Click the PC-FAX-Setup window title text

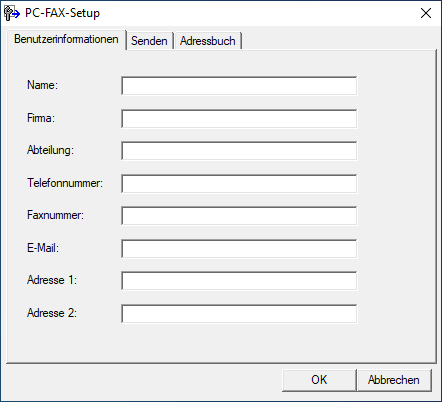tap(62, 13)
